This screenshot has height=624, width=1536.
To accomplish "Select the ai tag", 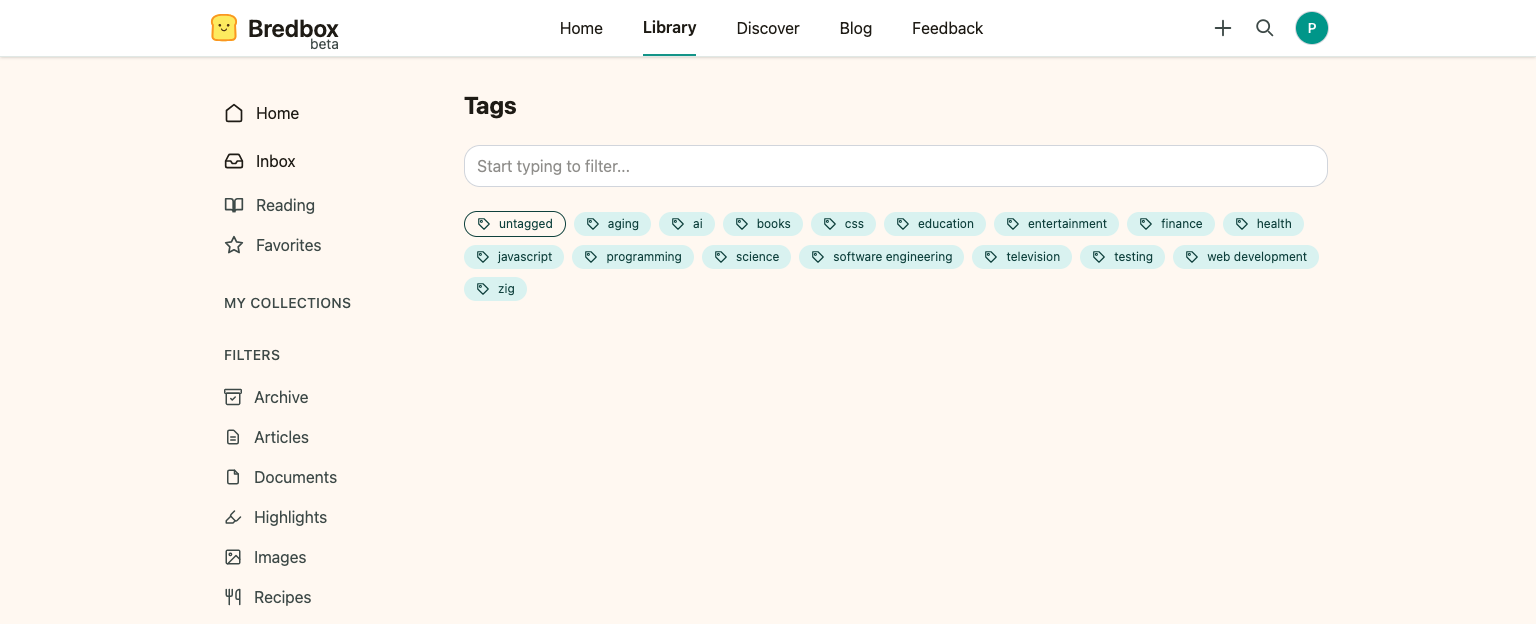I will point(687,224).
